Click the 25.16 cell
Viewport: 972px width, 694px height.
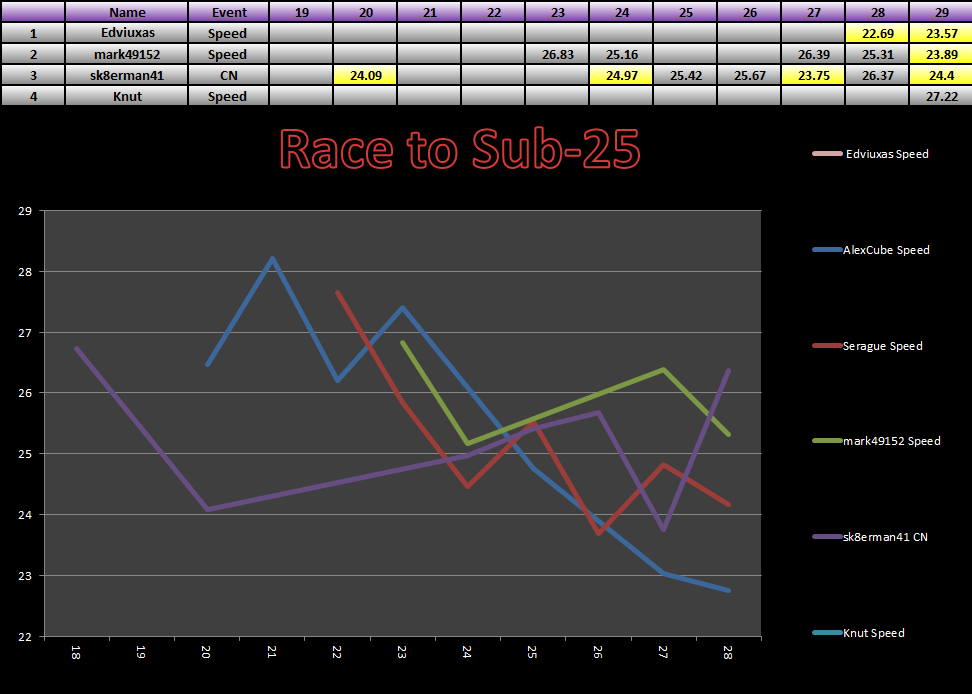(x=621, y=54)
